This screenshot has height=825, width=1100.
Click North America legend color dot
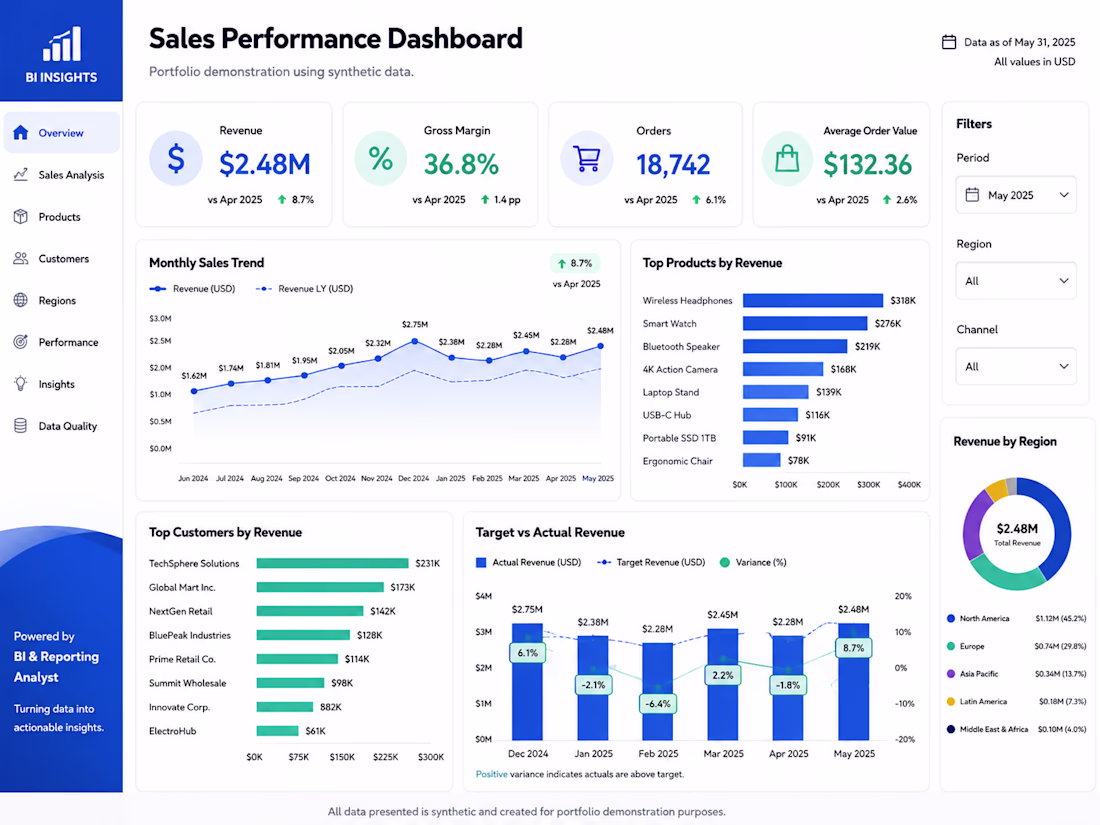click(x=951, y=619)
